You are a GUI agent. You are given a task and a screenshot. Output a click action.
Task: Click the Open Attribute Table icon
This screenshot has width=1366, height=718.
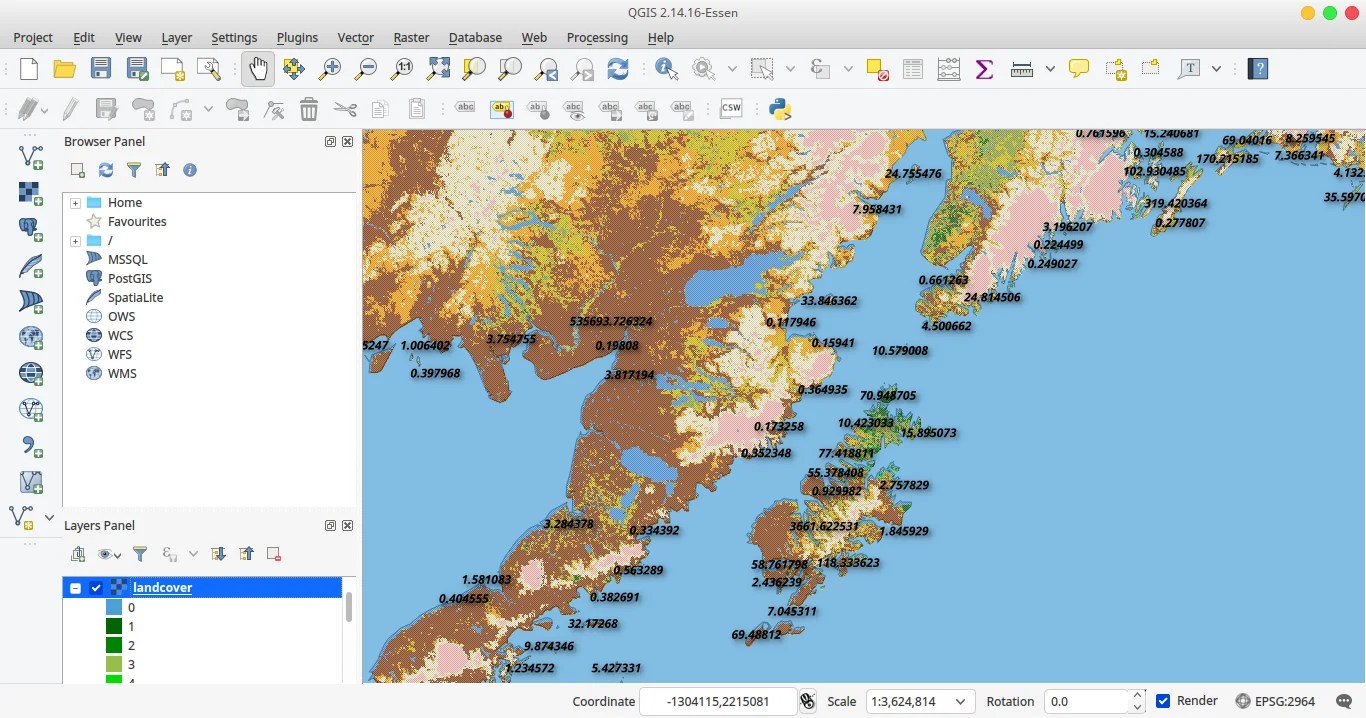click(912, 68)
